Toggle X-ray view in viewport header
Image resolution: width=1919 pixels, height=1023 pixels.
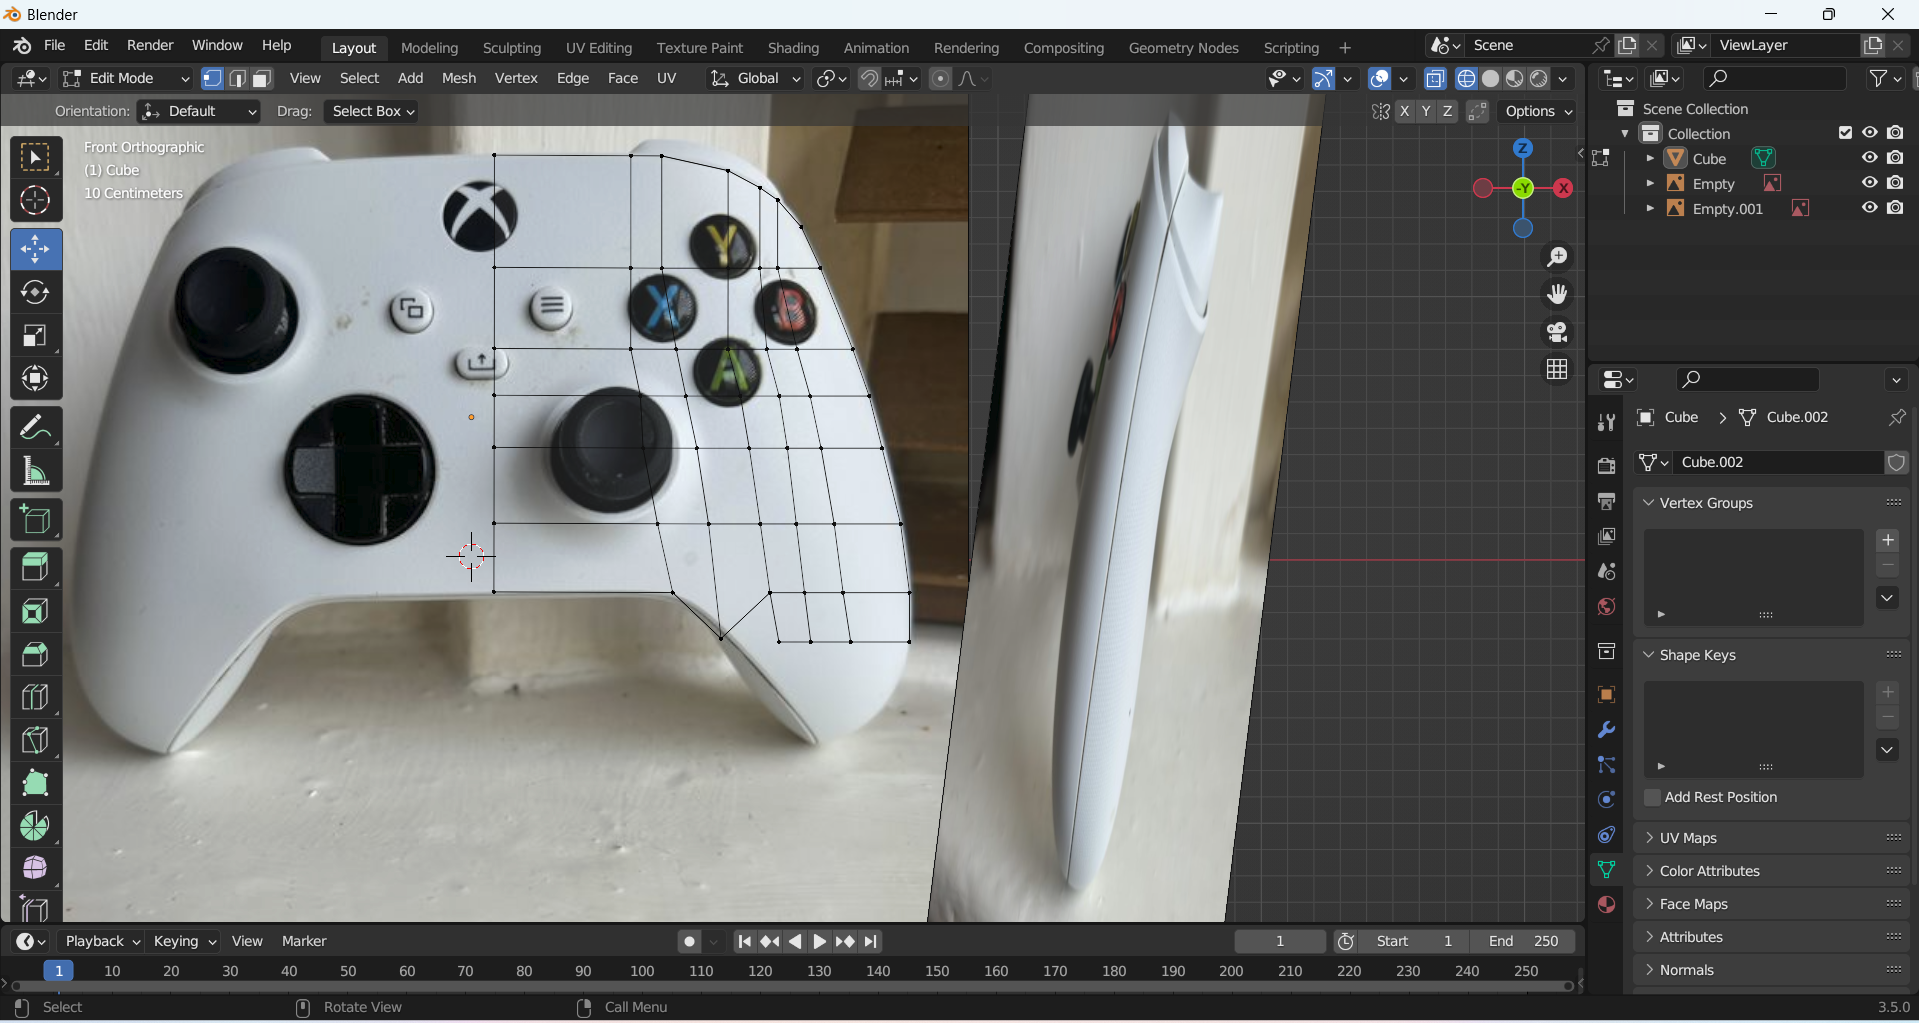click(x=1435, y=79)
